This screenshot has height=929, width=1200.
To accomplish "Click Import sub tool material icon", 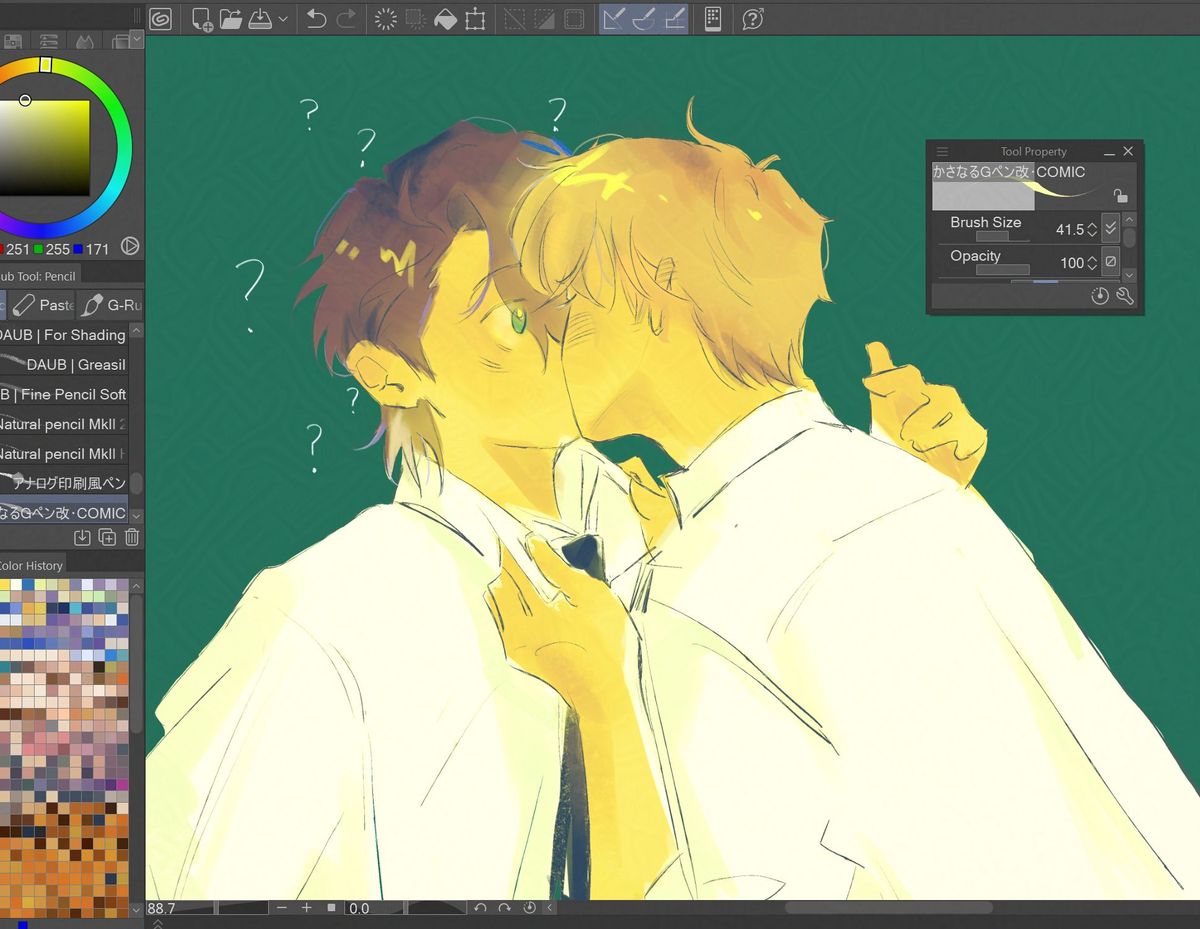I will [82, 538].
